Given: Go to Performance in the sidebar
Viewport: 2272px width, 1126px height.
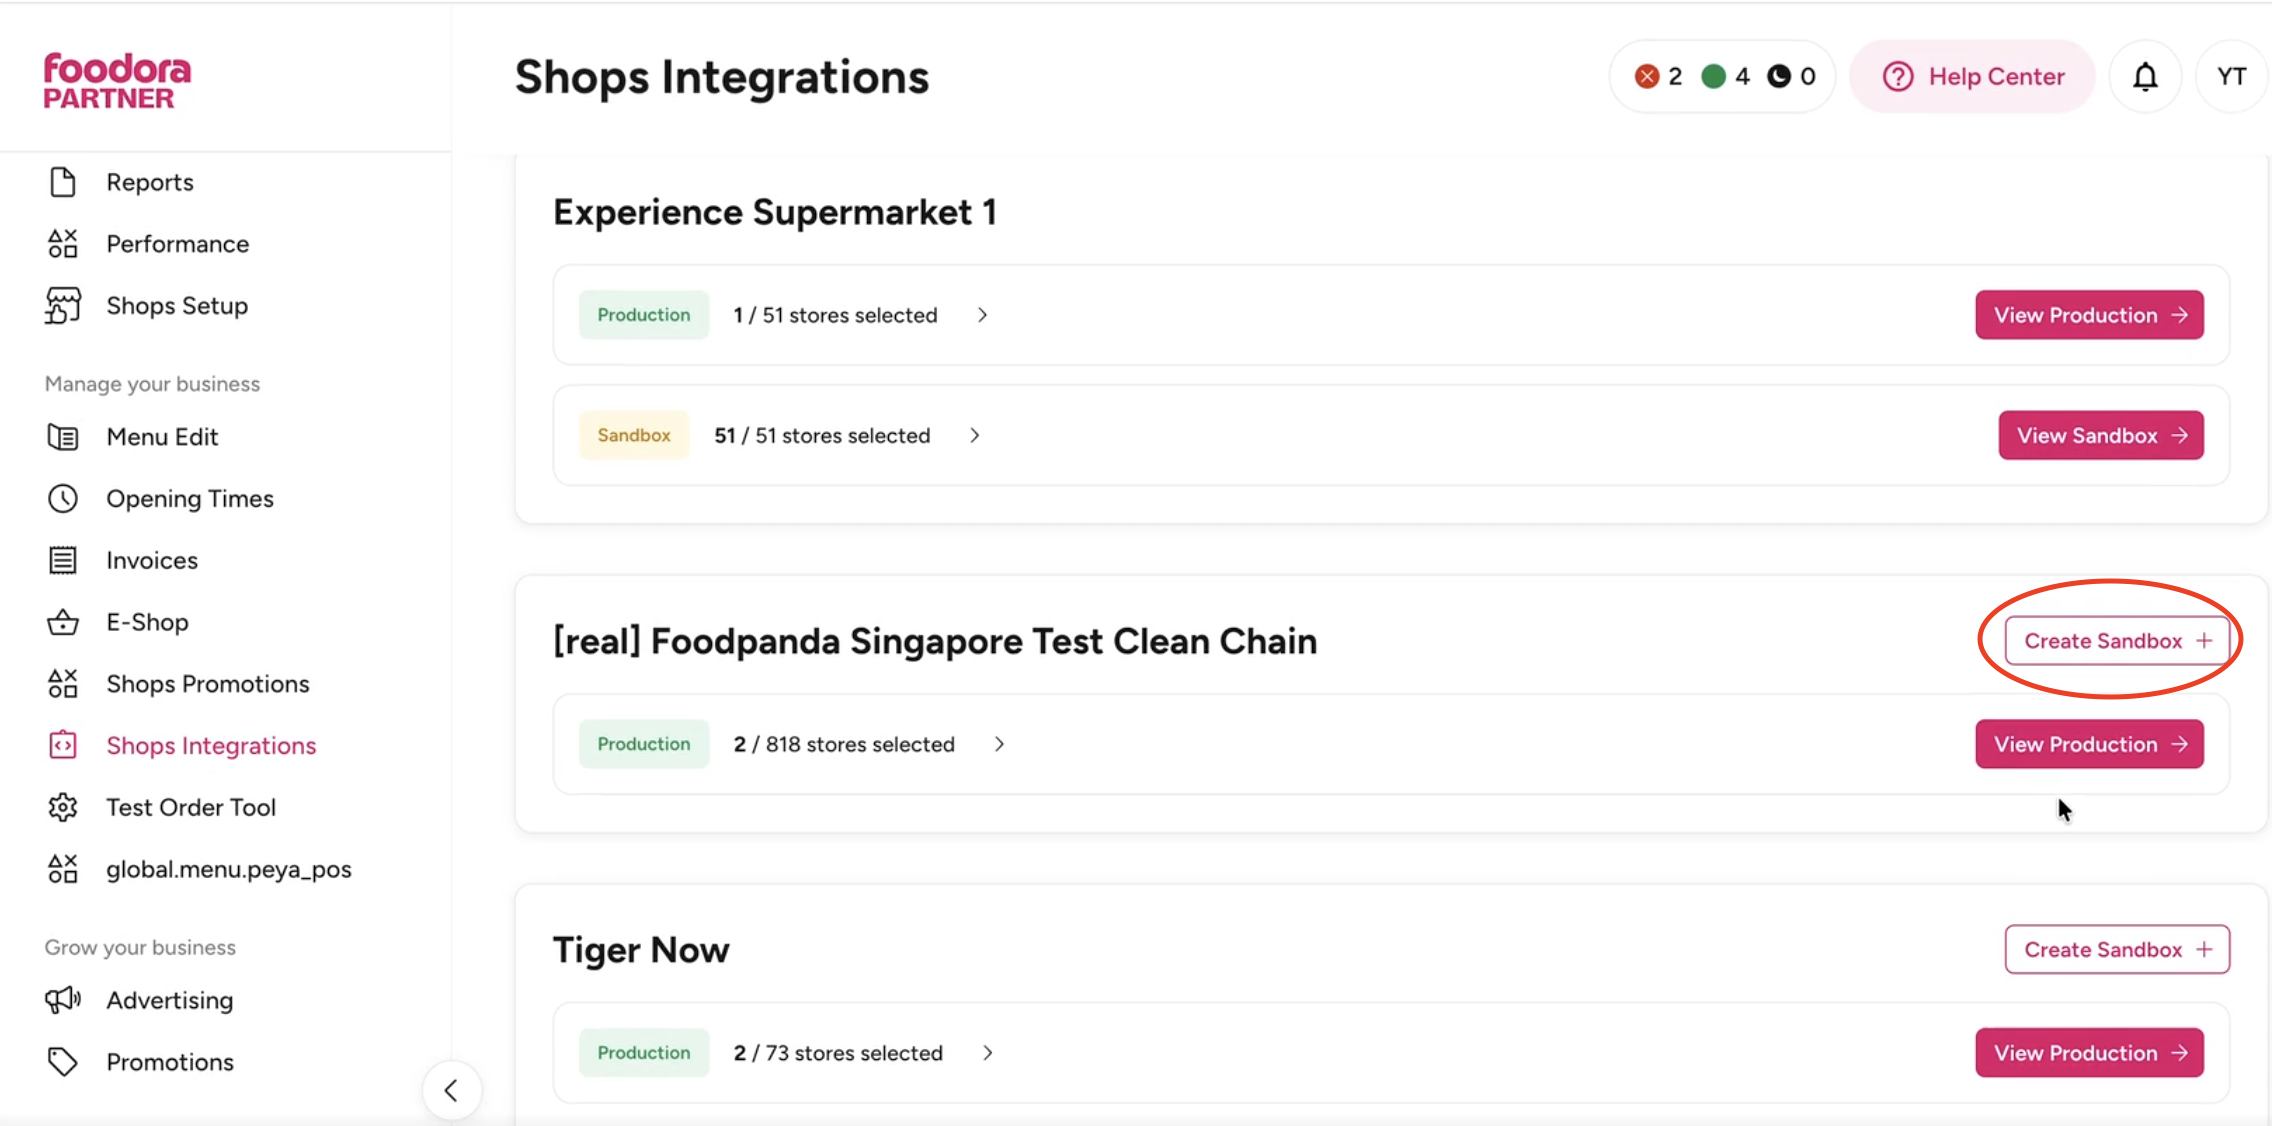Looking at the screenshot, I should tap(178, 243).
